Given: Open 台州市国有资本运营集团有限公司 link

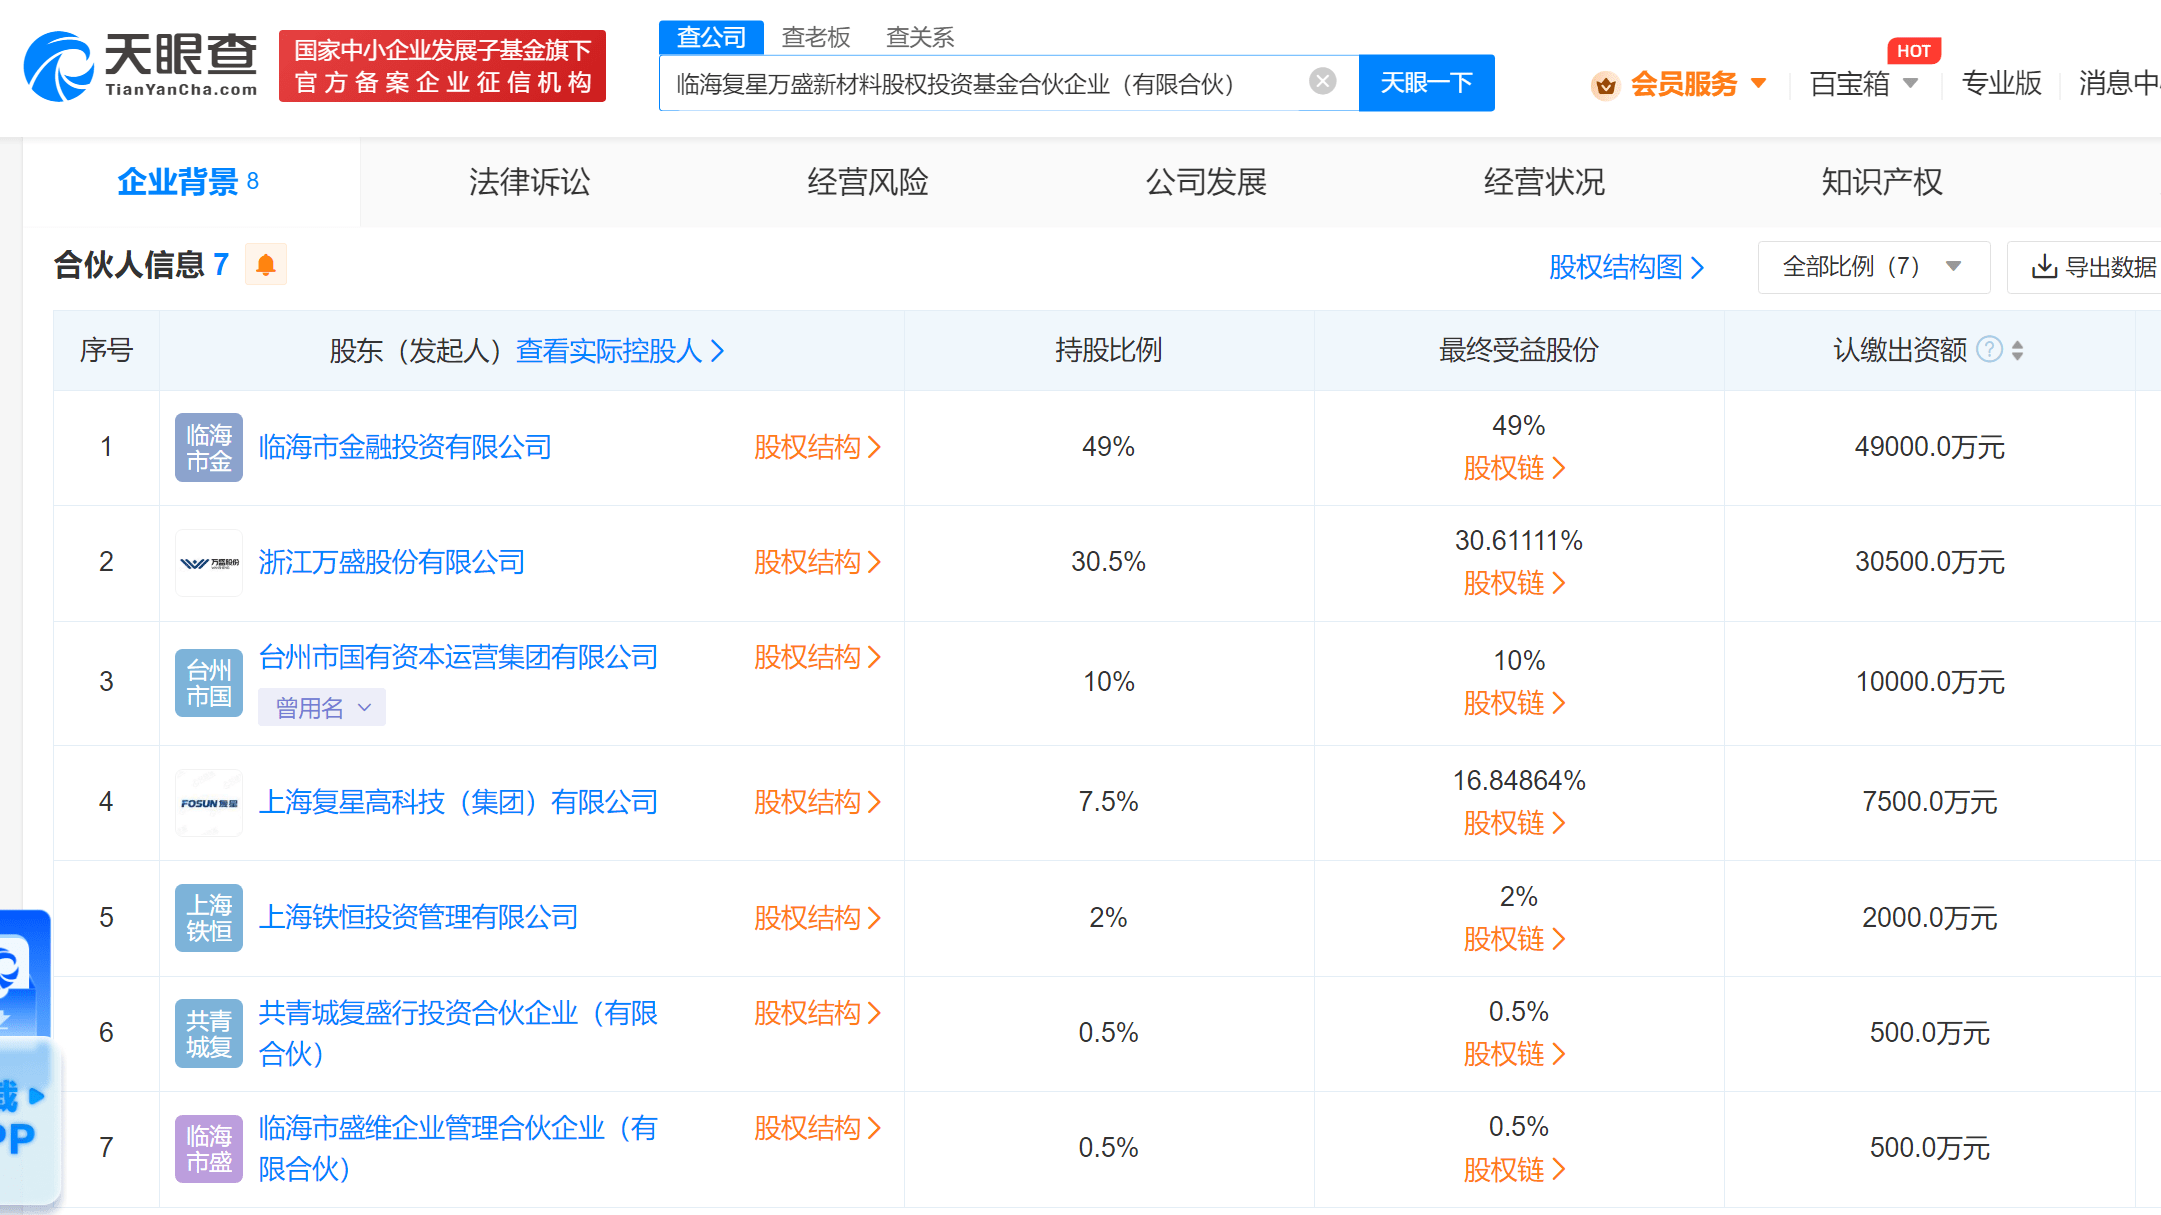Looking at the screenshot, I should [x=458, y=657].
